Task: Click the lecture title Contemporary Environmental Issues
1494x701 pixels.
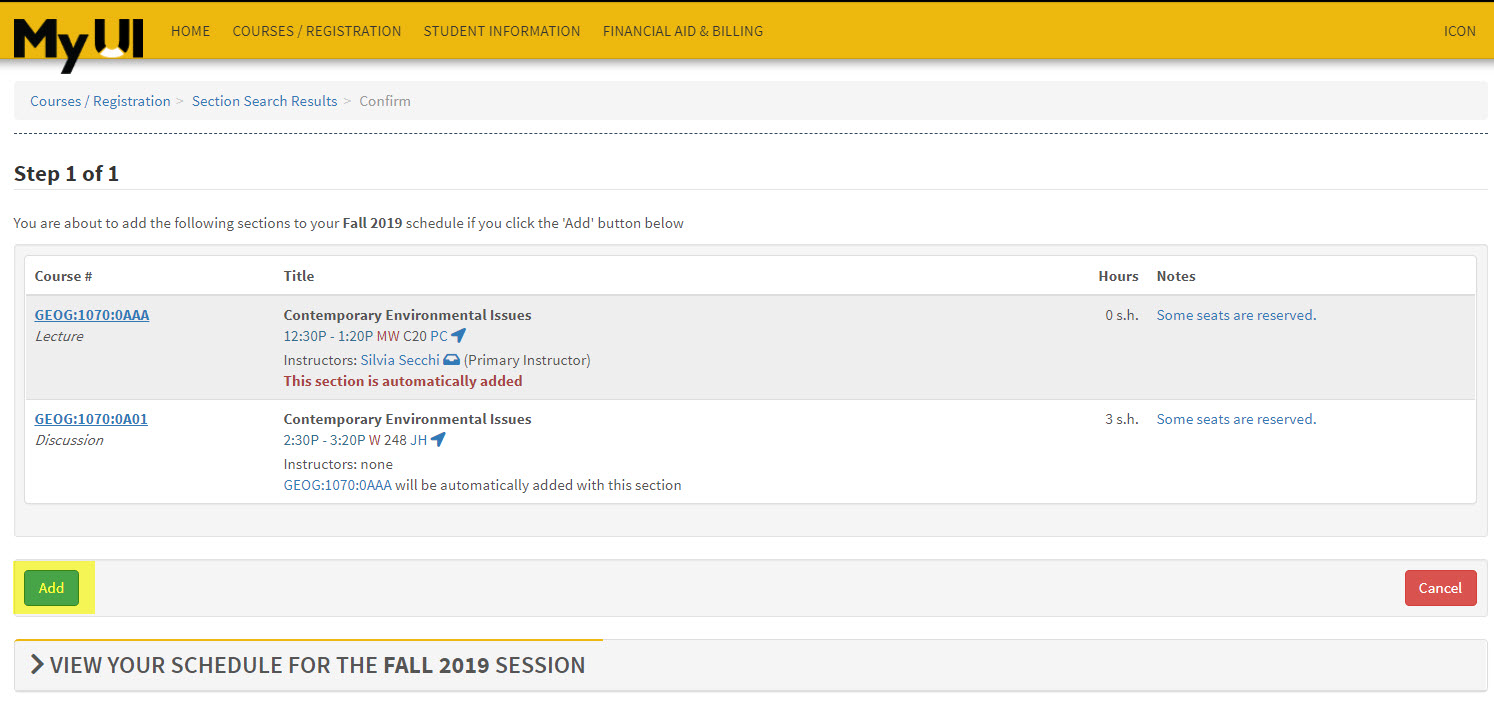Action: [x=408, y=315]
